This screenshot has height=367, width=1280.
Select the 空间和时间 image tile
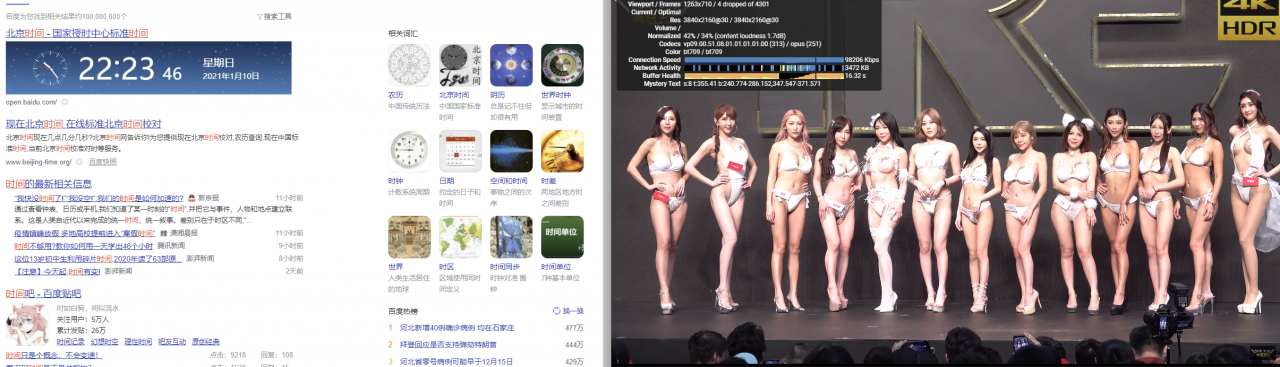tap(511, 151)
